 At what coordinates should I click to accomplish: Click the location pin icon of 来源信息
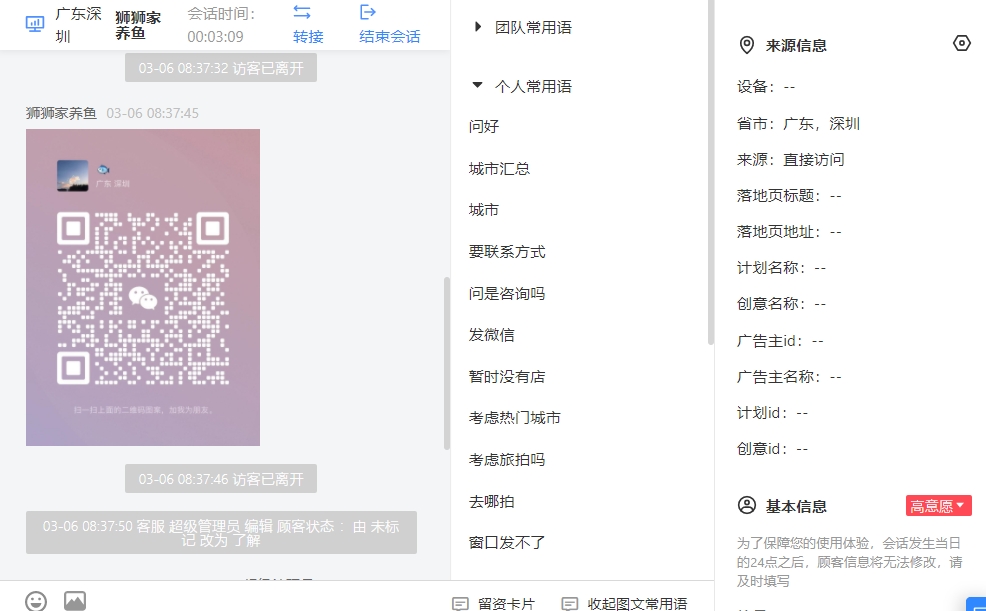(746, 45)
